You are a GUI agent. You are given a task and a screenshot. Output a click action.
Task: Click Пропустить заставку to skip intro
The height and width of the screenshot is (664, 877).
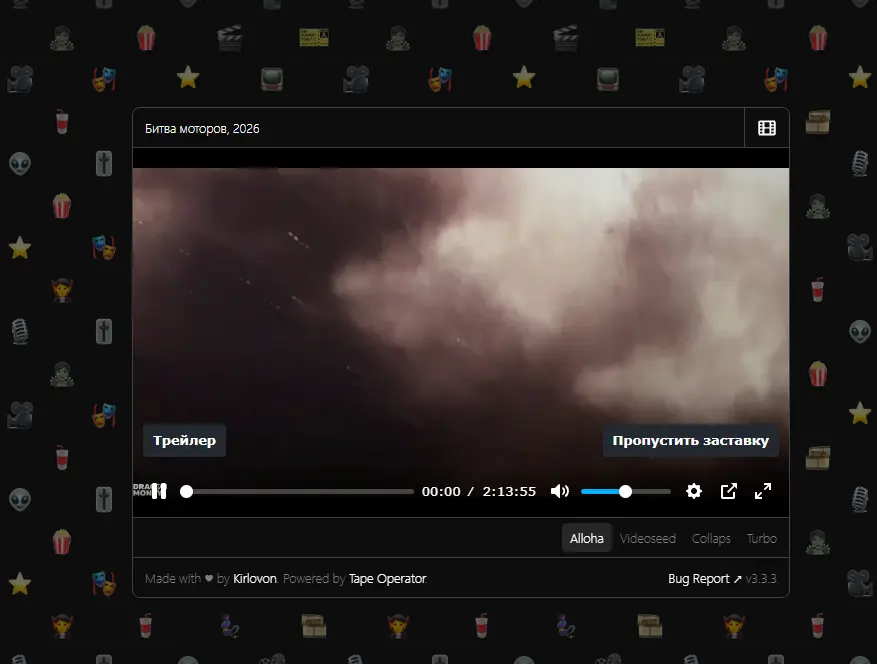click(691, 441)
